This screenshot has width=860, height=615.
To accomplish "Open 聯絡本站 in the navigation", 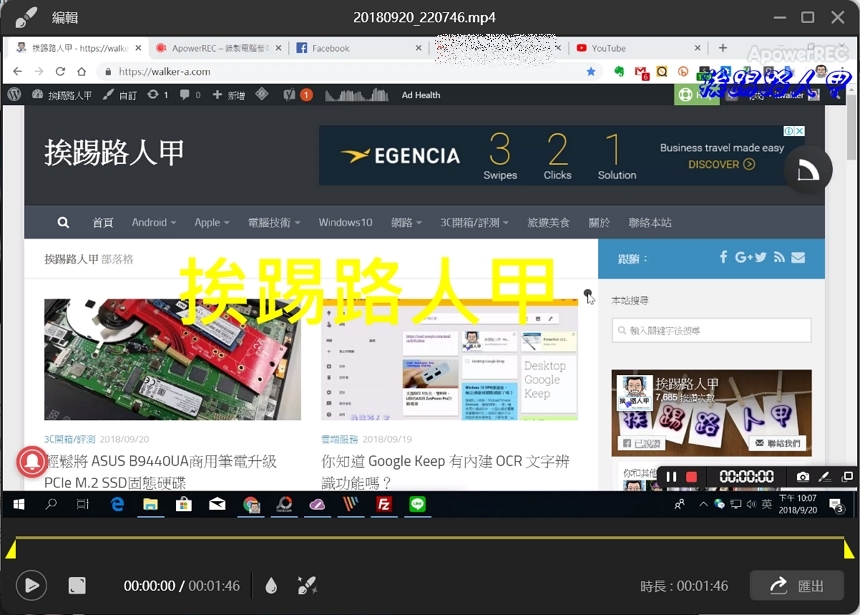I will pyautogui.click(x=650, y=222).
